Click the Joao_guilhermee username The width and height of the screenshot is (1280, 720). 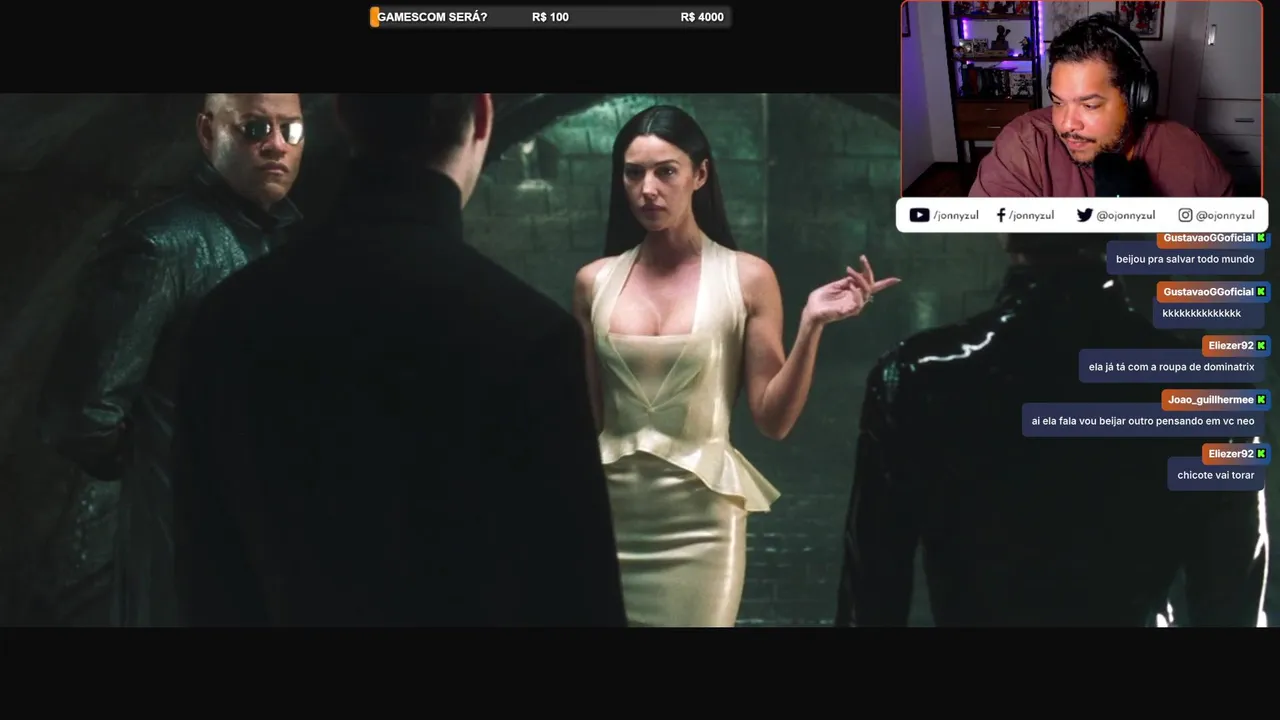[1210, 400]
